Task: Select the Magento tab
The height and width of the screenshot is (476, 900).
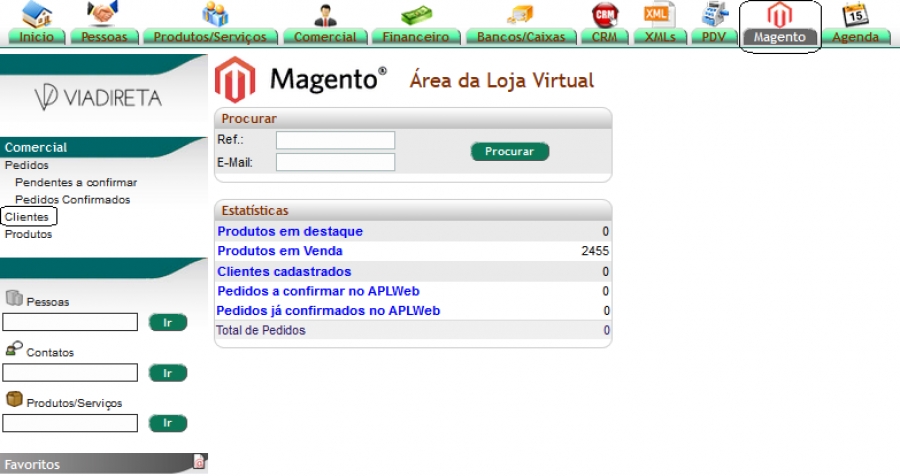Action: pyautogui.click(x=779, y=37)
